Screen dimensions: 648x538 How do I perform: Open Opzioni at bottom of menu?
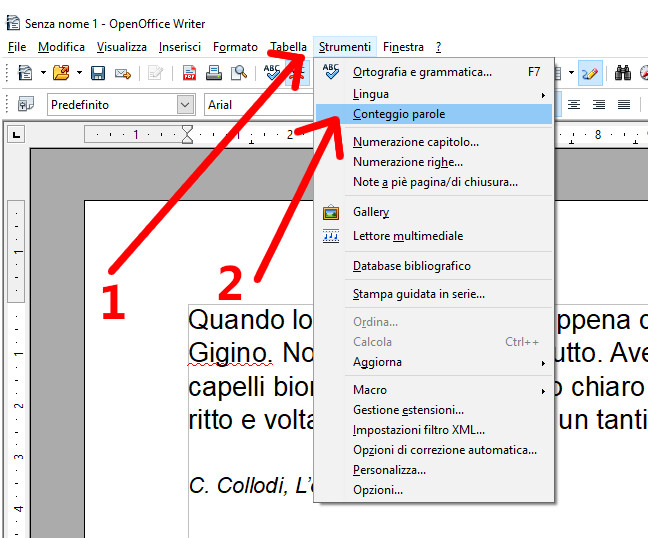pyautogui.click(x=434, y=490)
